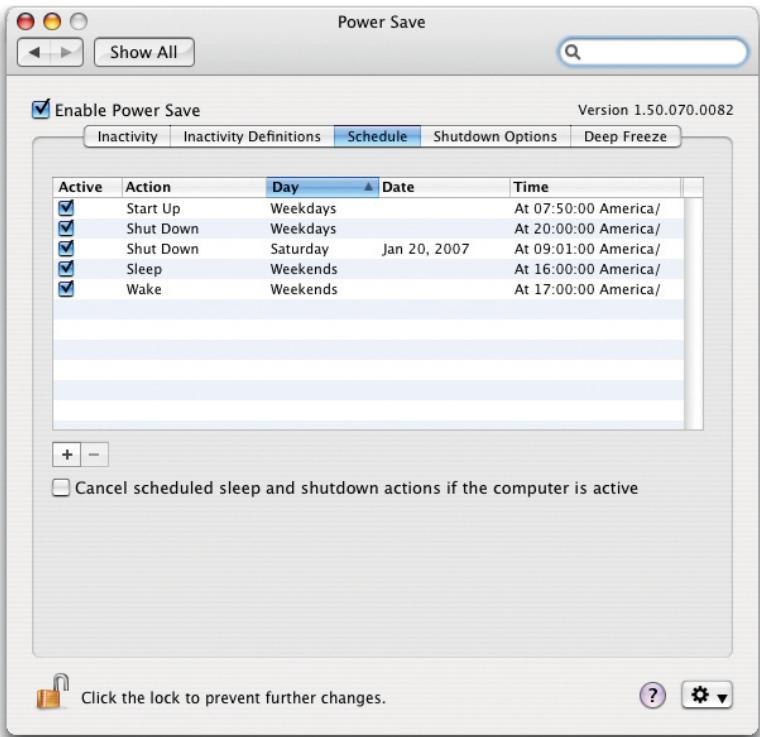
Task: Remove schedule entry with minus button
Action: pos(95,455)
